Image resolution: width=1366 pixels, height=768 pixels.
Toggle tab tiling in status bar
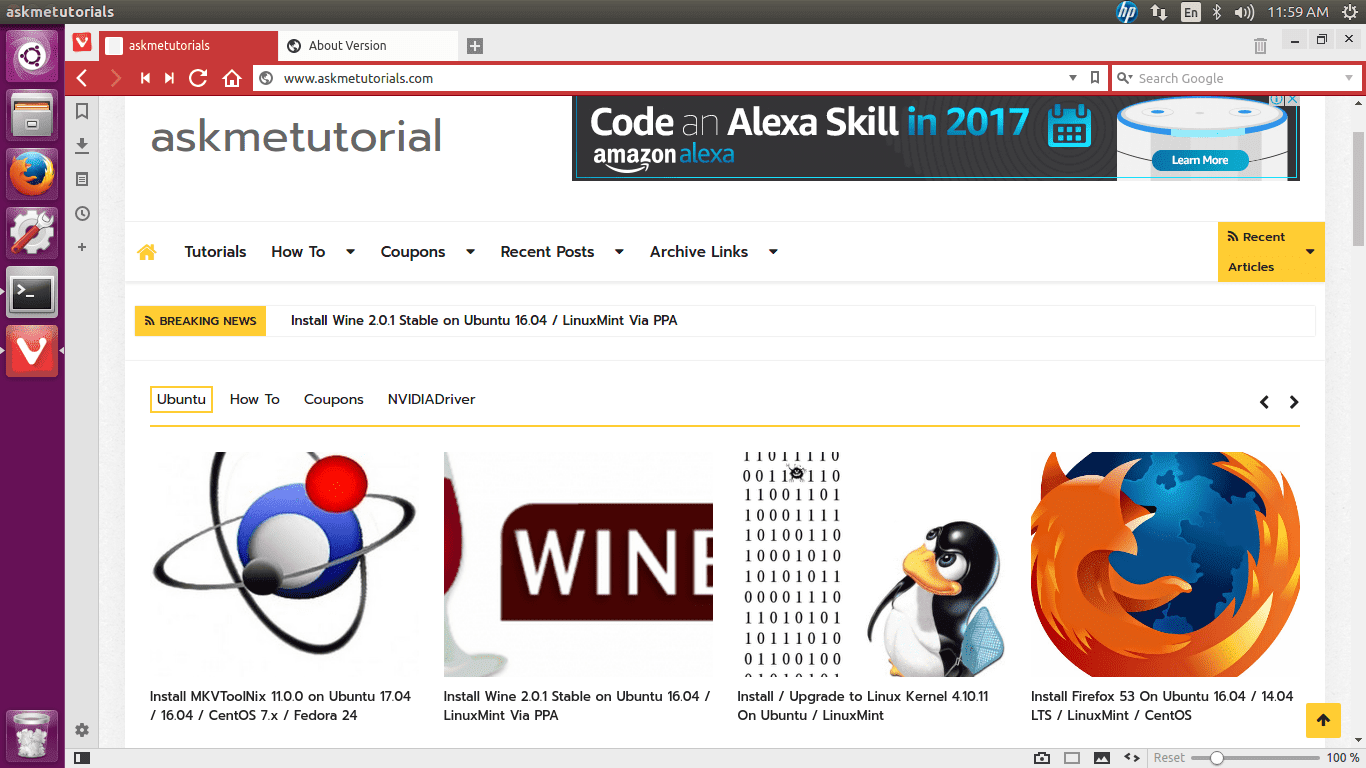1072,758
